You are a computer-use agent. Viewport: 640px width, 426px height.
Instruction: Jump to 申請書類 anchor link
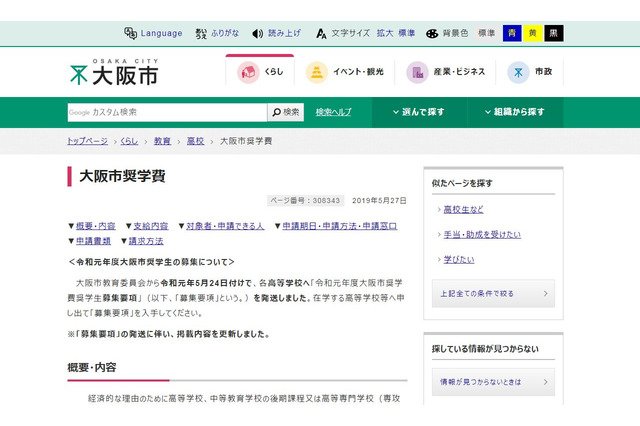pos(93,241)
